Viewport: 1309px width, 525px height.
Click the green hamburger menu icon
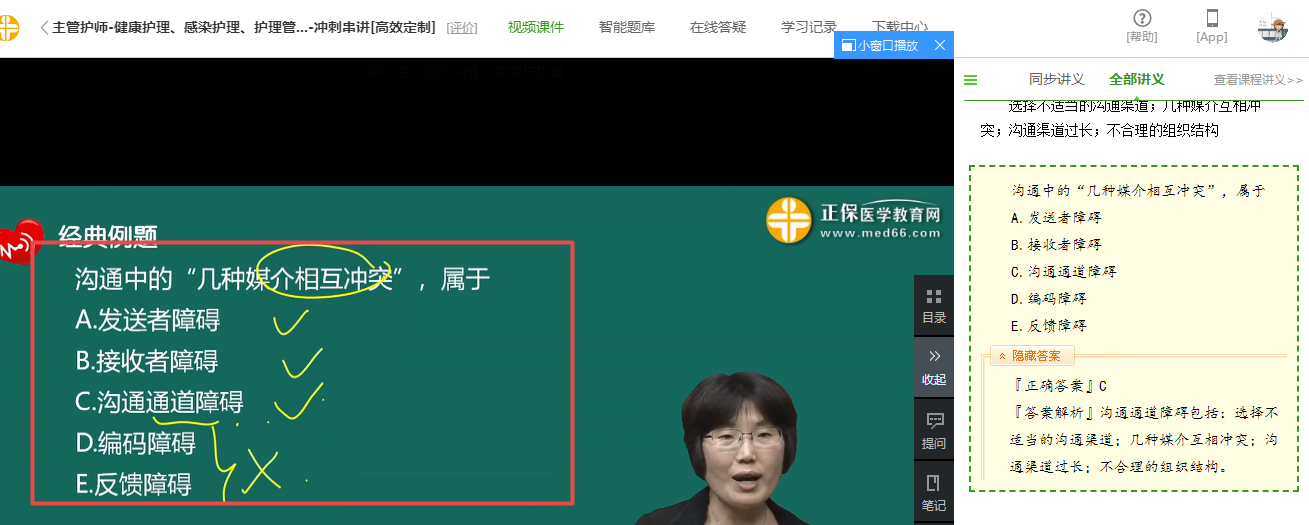coord(970,81)
